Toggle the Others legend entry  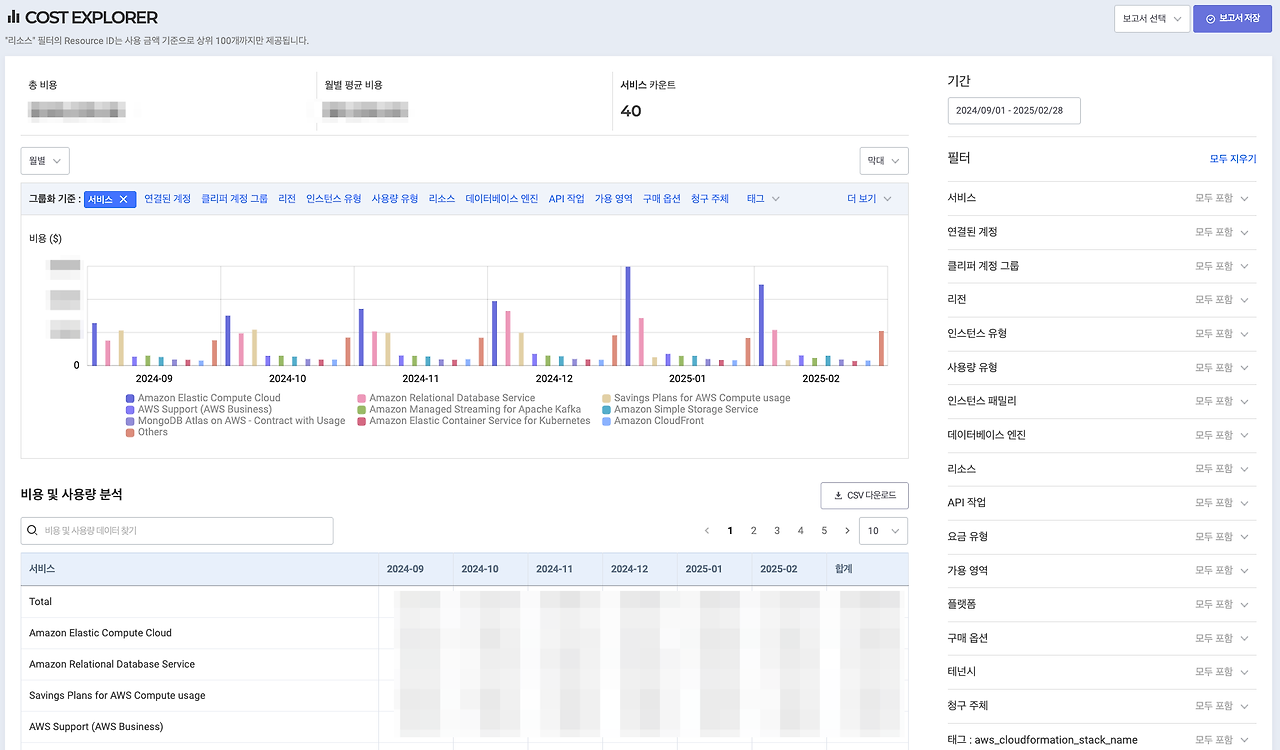click(x=147, y=433)
